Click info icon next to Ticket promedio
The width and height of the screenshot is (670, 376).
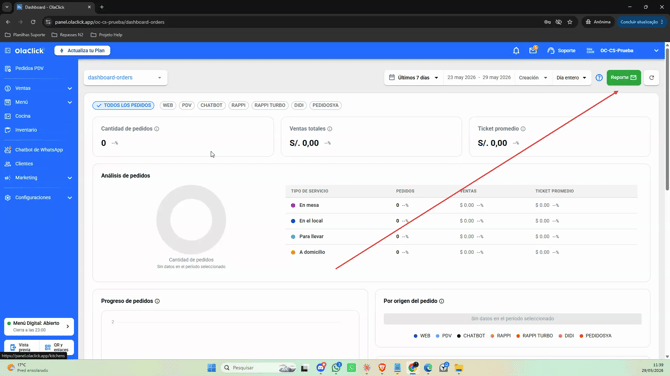point(523,129)
